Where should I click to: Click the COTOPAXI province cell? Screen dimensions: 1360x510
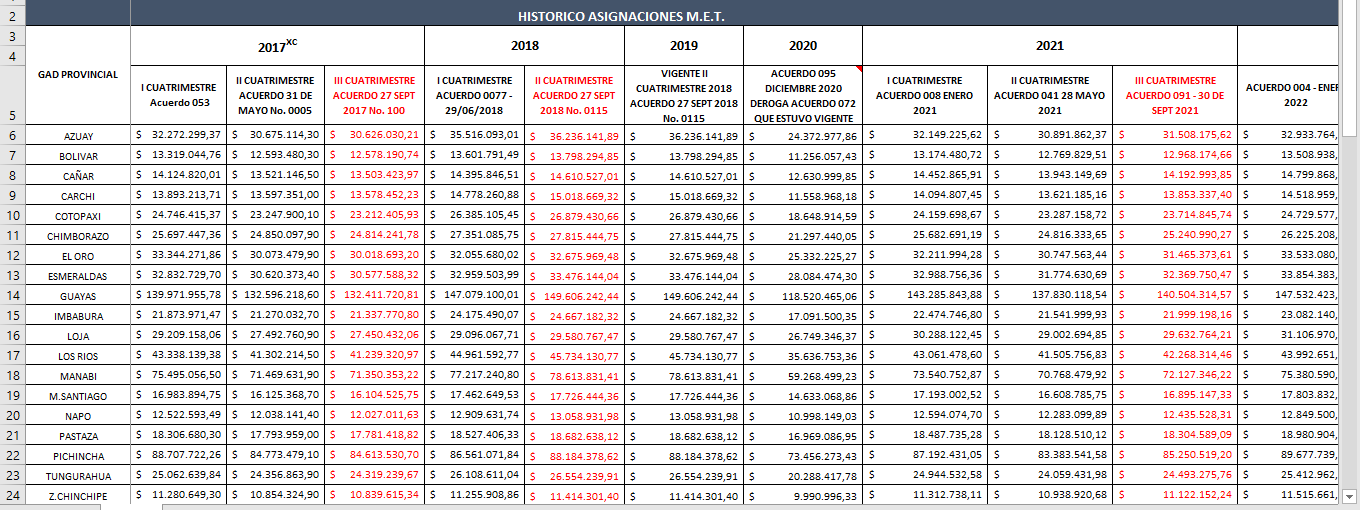coord(78,215)
